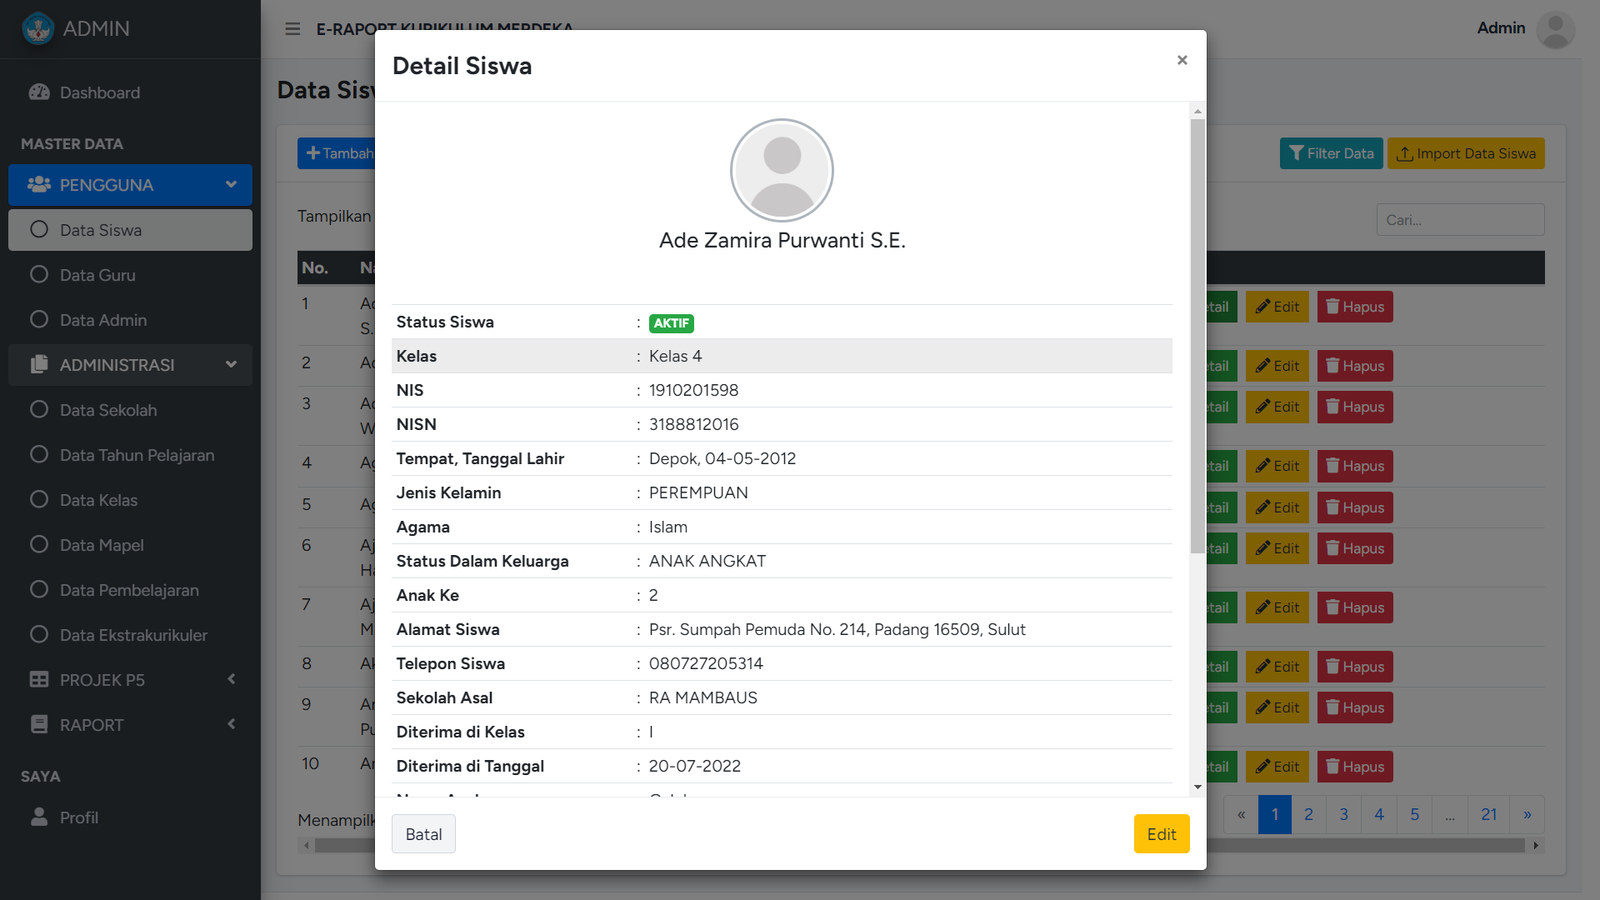Click the Profil person icon in sidebar

39,817
